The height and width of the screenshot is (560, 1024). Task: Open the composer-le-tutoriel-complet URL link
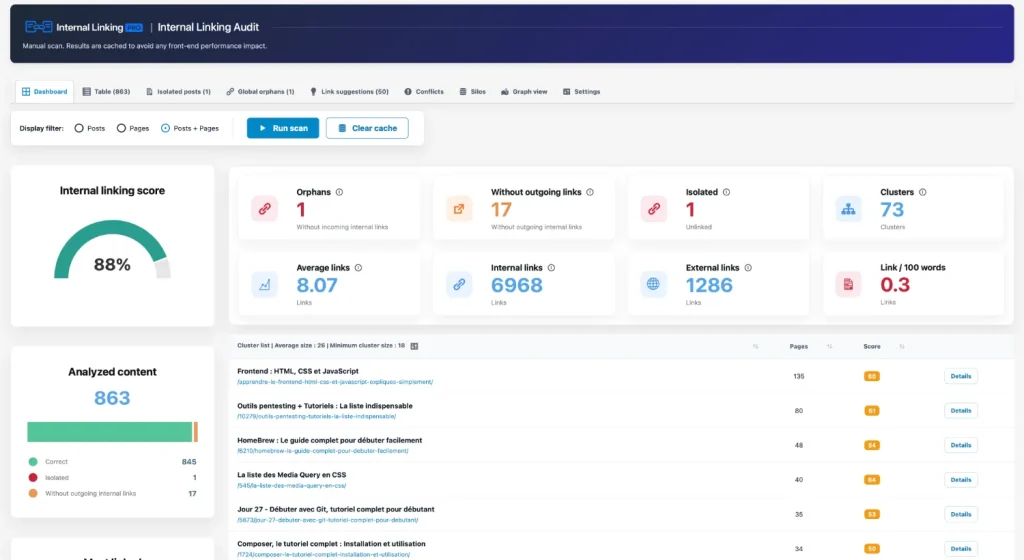coord(324,555)
